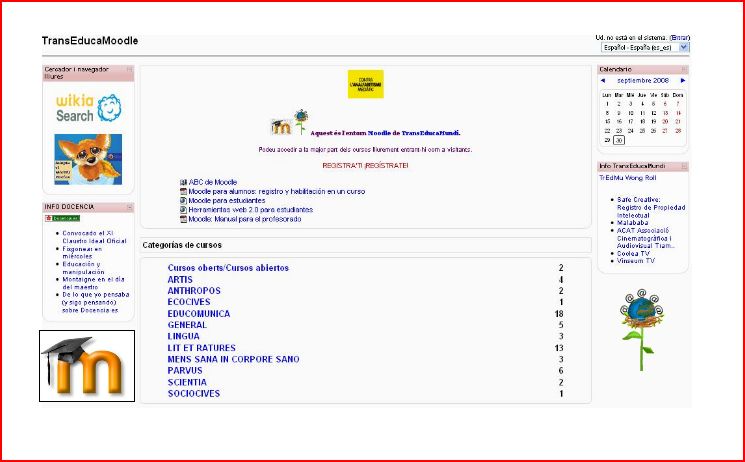Click the Wikia Search logo
This screenshot has width=745, height=462.
click(x=88, y=108)
